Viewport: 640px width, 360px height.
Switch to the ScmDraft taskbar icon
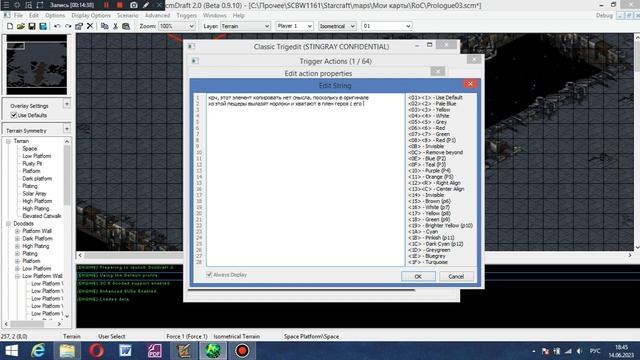coord(213,351)
